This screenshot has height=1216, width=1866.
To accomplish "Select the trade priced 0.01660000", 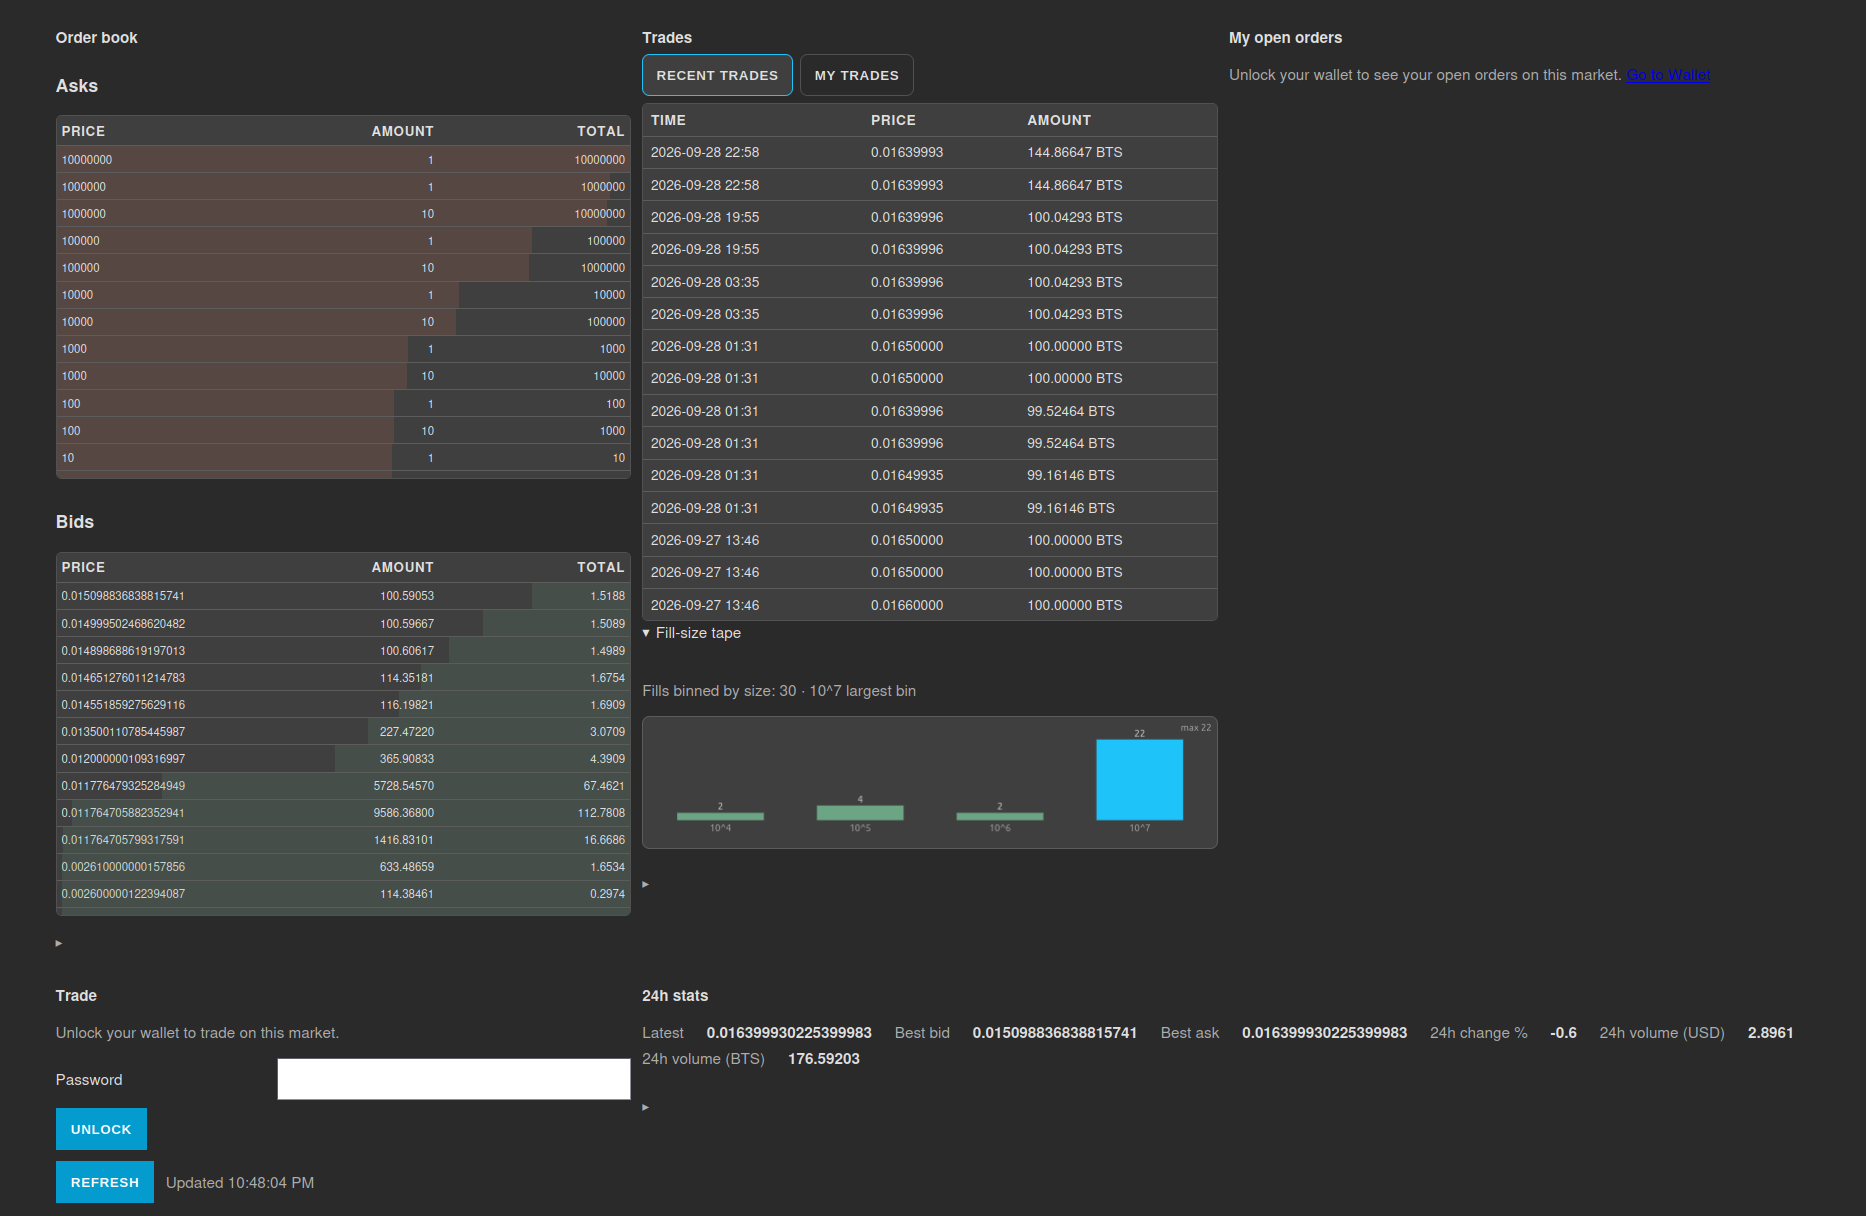I will [x=929, y=605].
